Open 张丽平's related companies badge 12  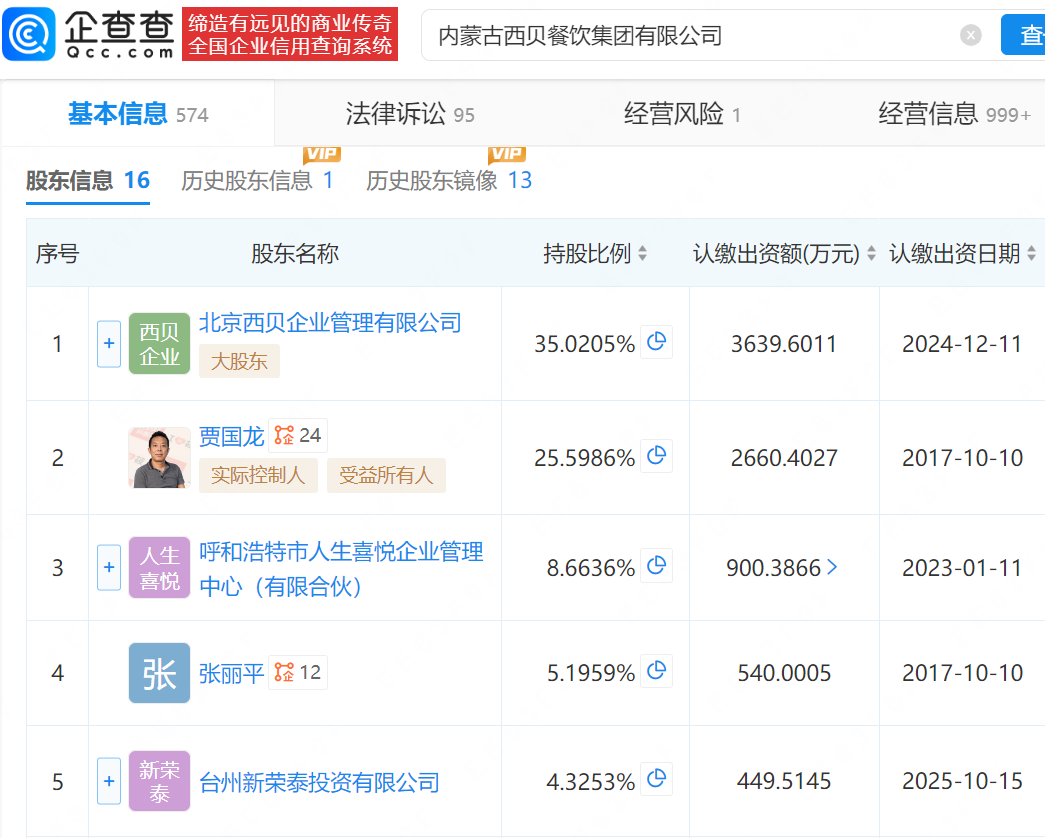click(x=299, y=672)
